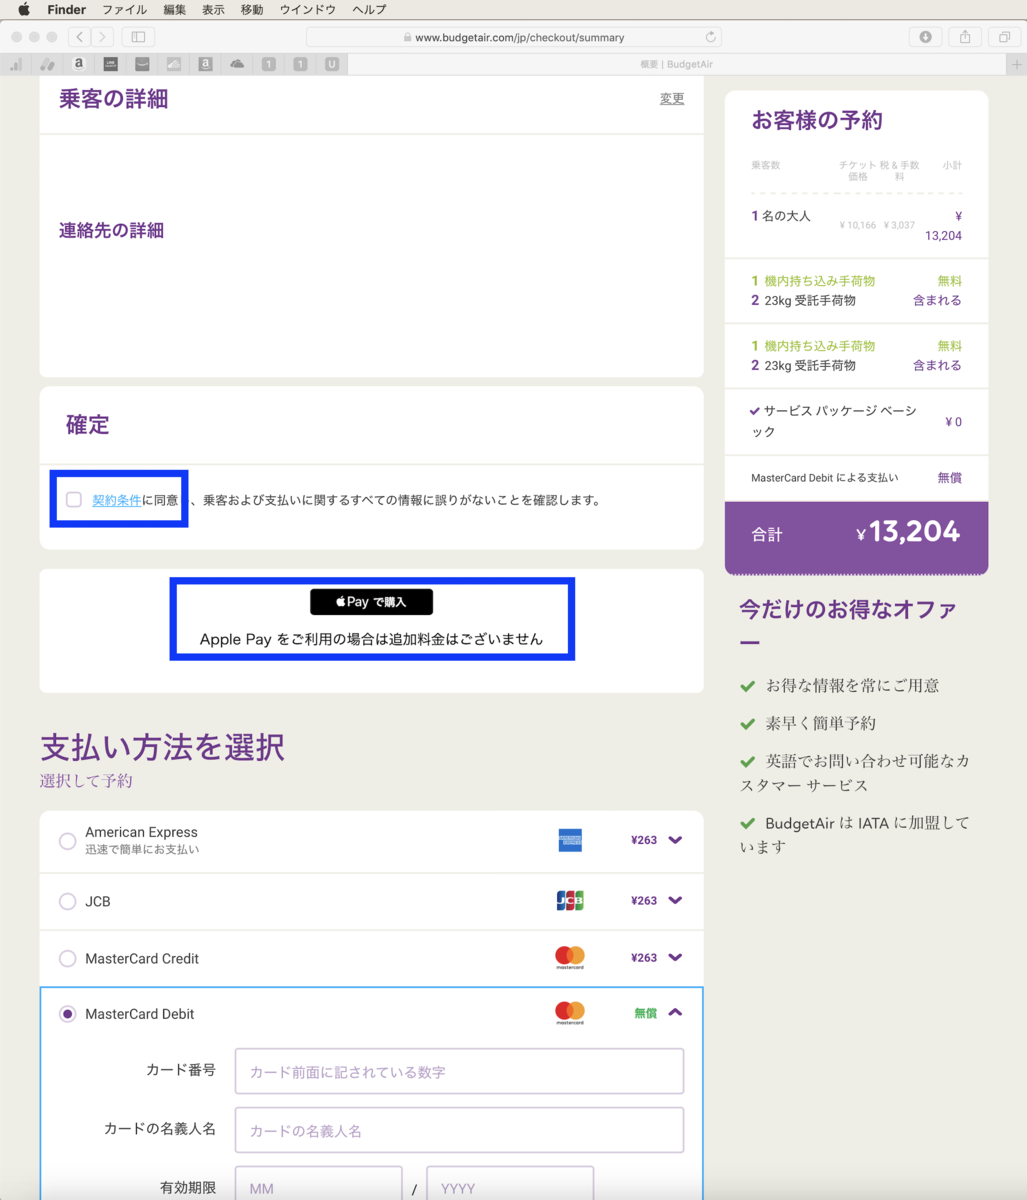Open the Amazon smile box pinned tab
The image size is (1027, 1200).
point(142,64)
